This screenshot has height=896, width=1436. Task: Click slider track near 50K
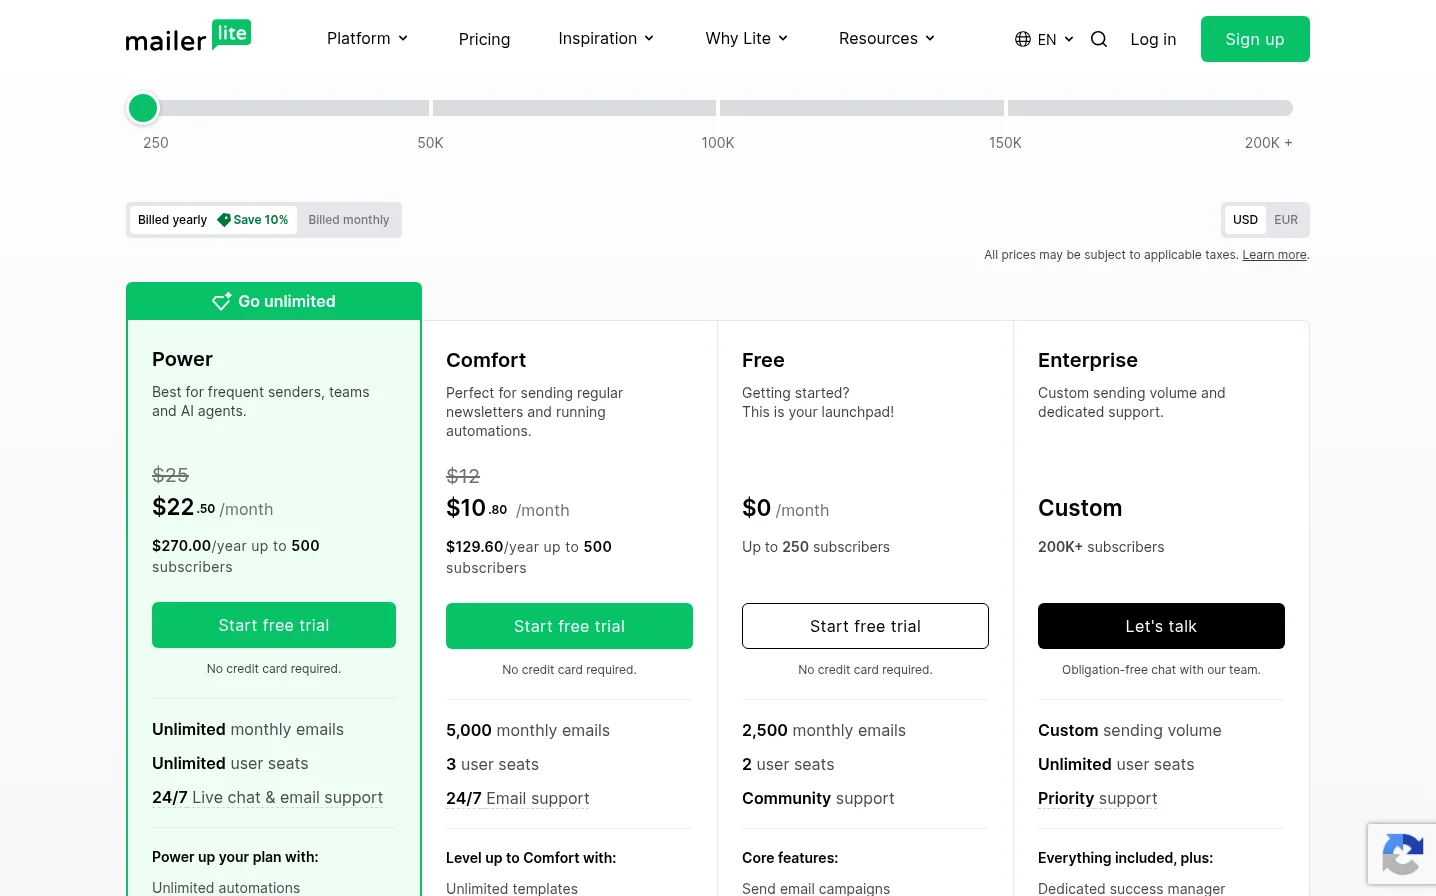pyautogui.click(x=431, y=108)
